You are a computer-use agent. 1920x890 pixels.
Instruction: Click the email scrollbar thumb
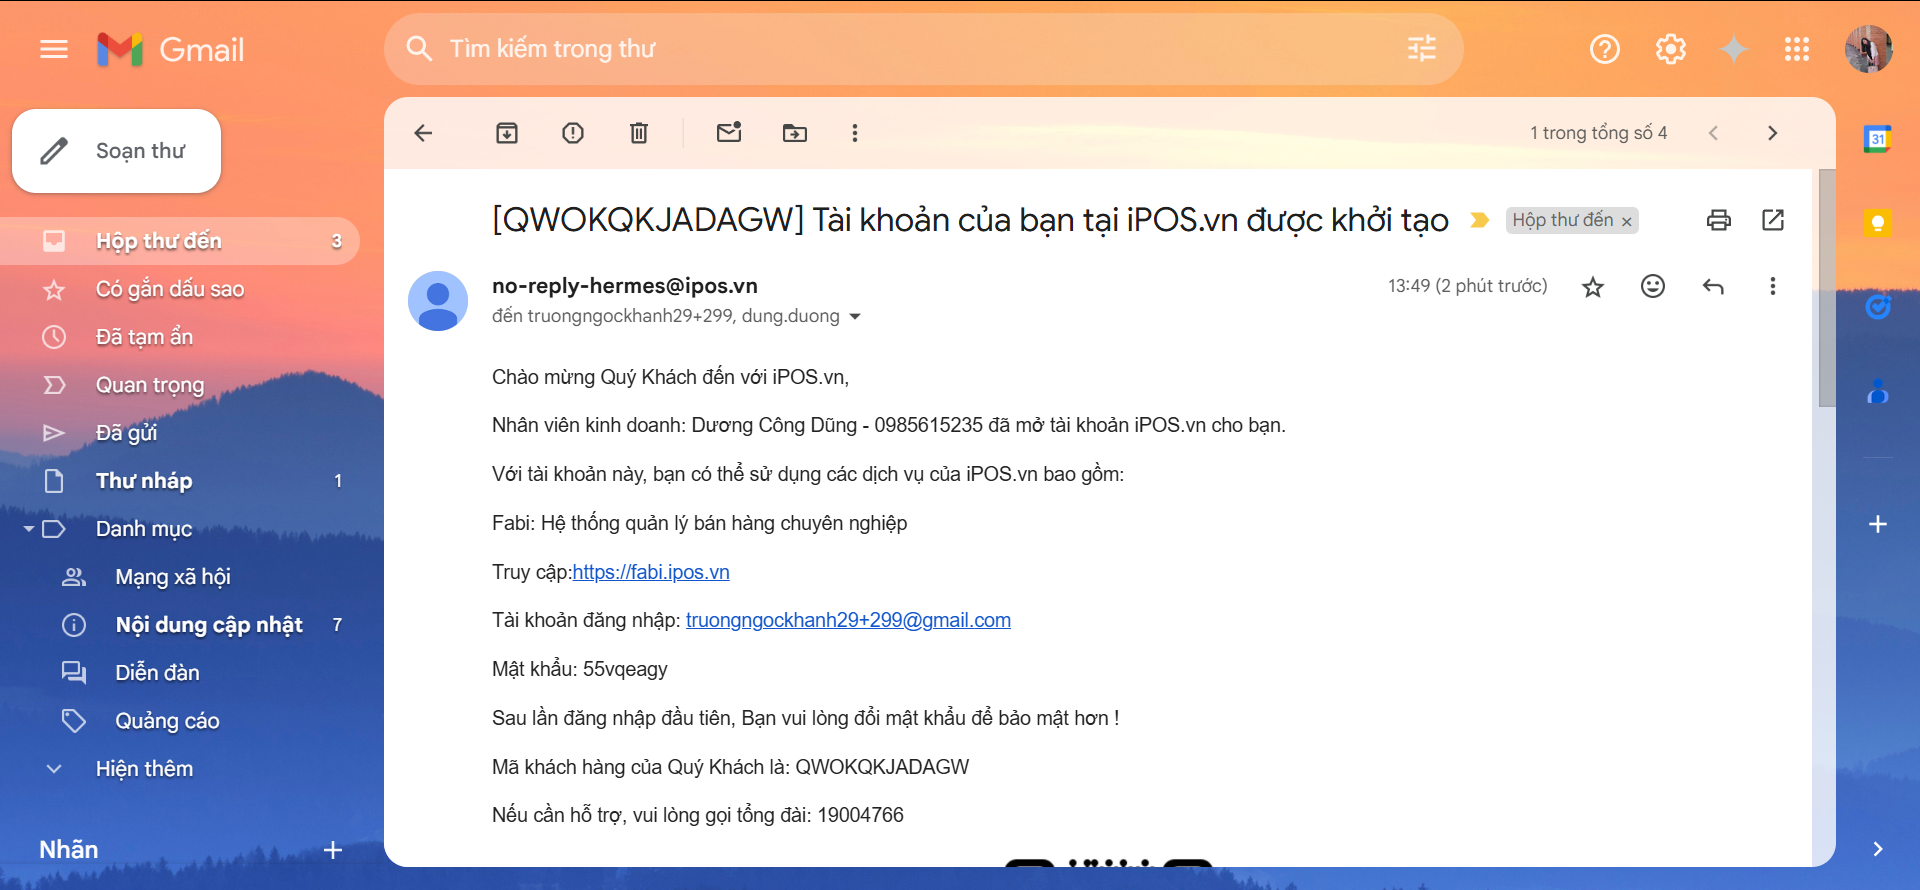click(x=1827, y=288)
